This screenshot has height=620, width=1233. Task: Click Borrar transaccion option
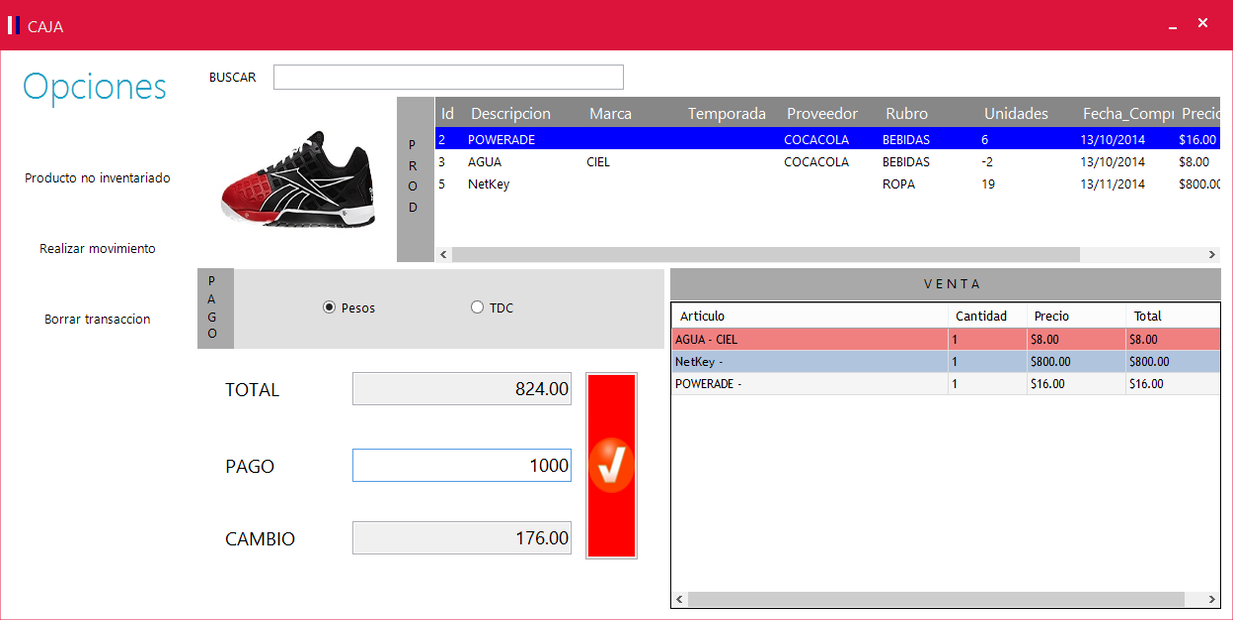(98, 320)
